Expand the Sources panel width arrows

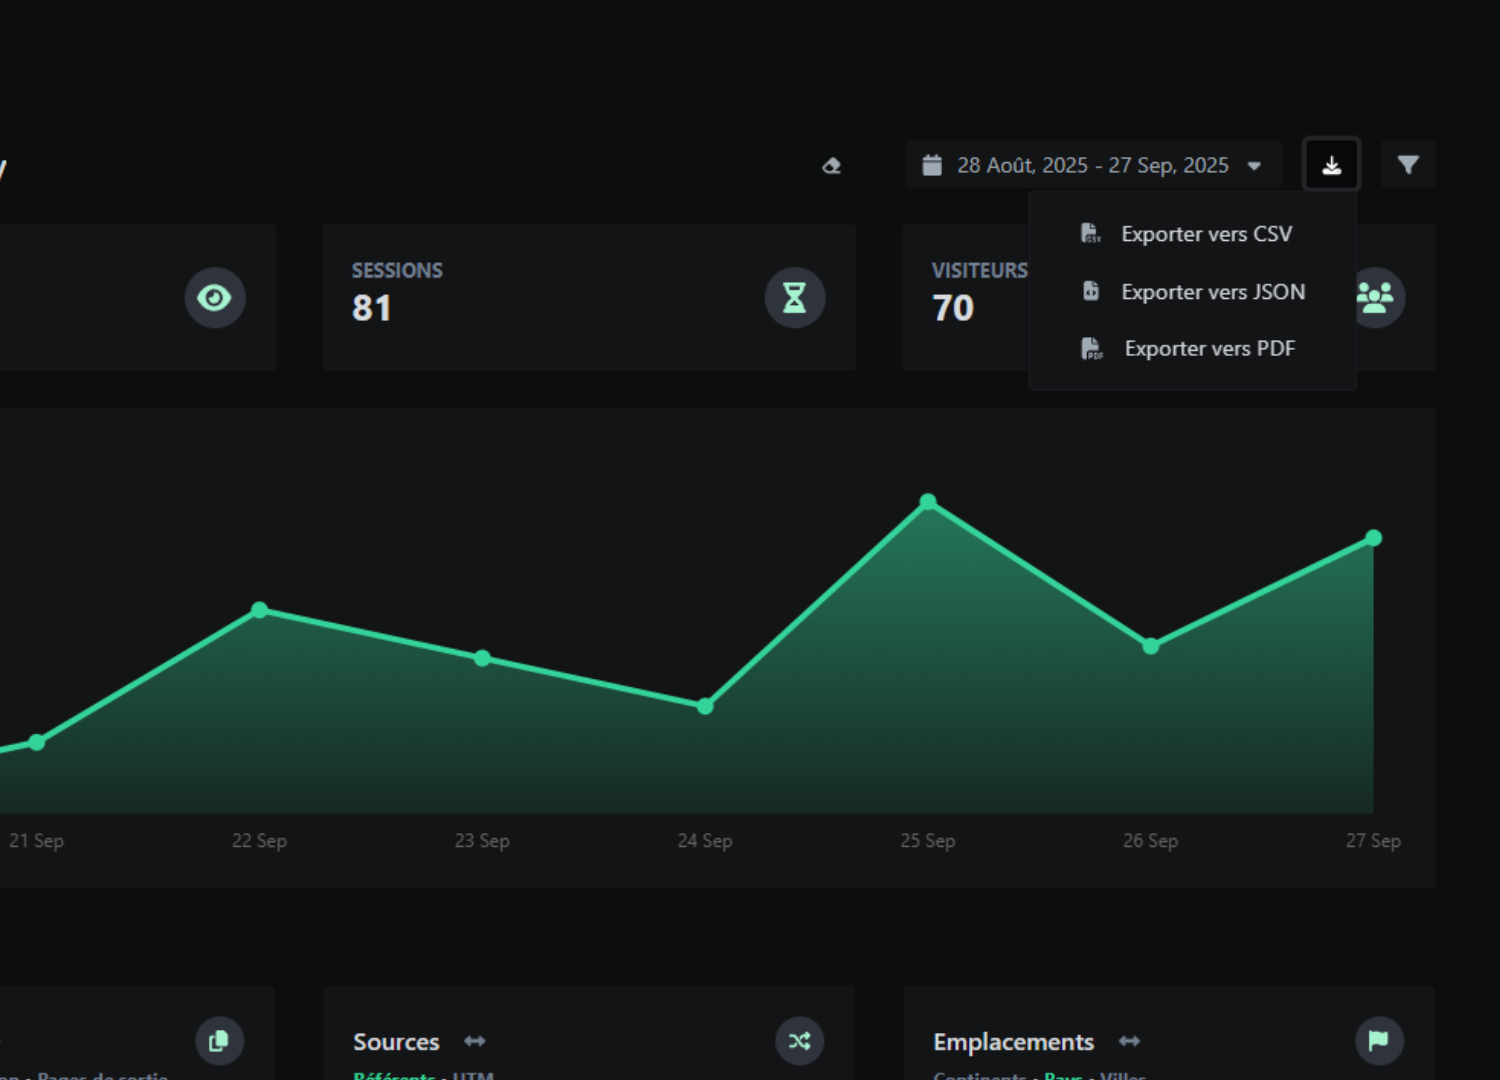coord(475,1042)
